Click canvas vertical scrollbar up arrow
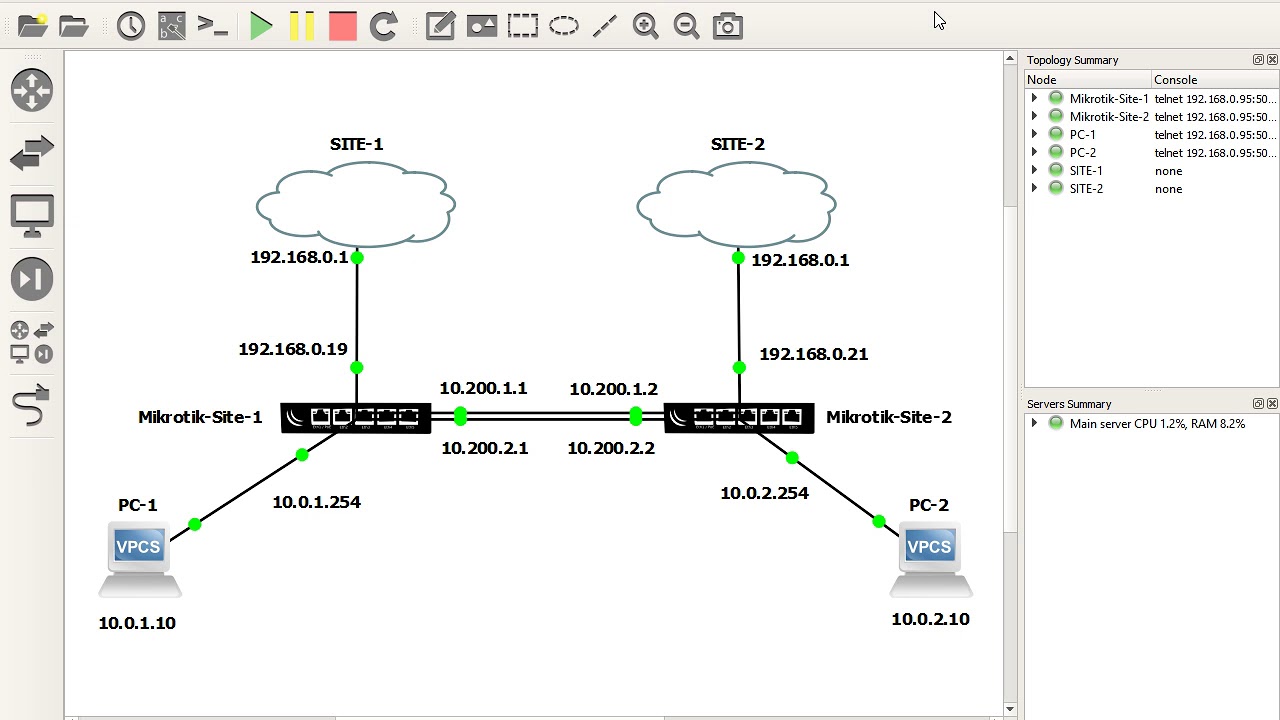 [x=1010, y=60]
